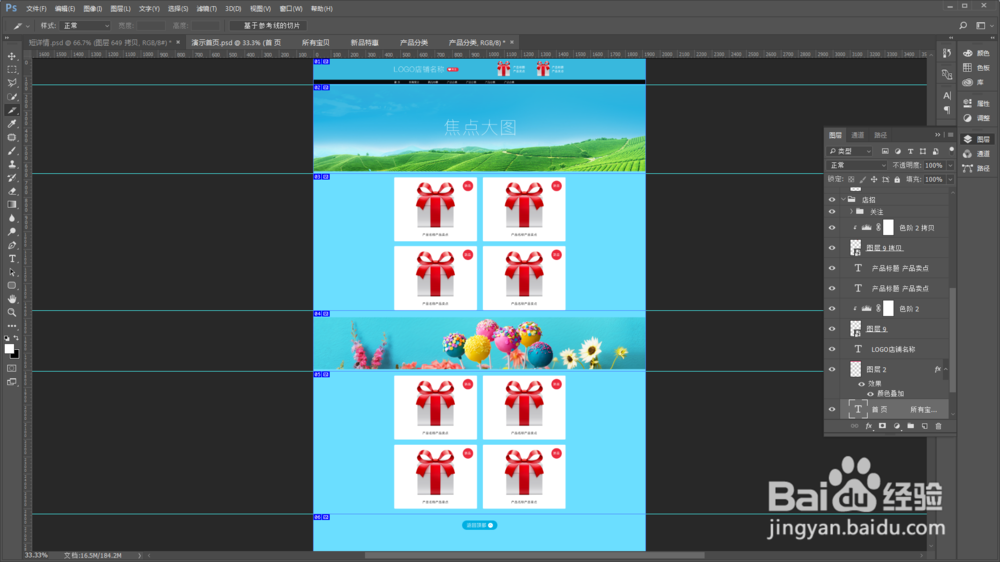Collapse the 店招 group
This screenshot has height=562, width=1000.
pyautogui.click(x=843, y=200)
